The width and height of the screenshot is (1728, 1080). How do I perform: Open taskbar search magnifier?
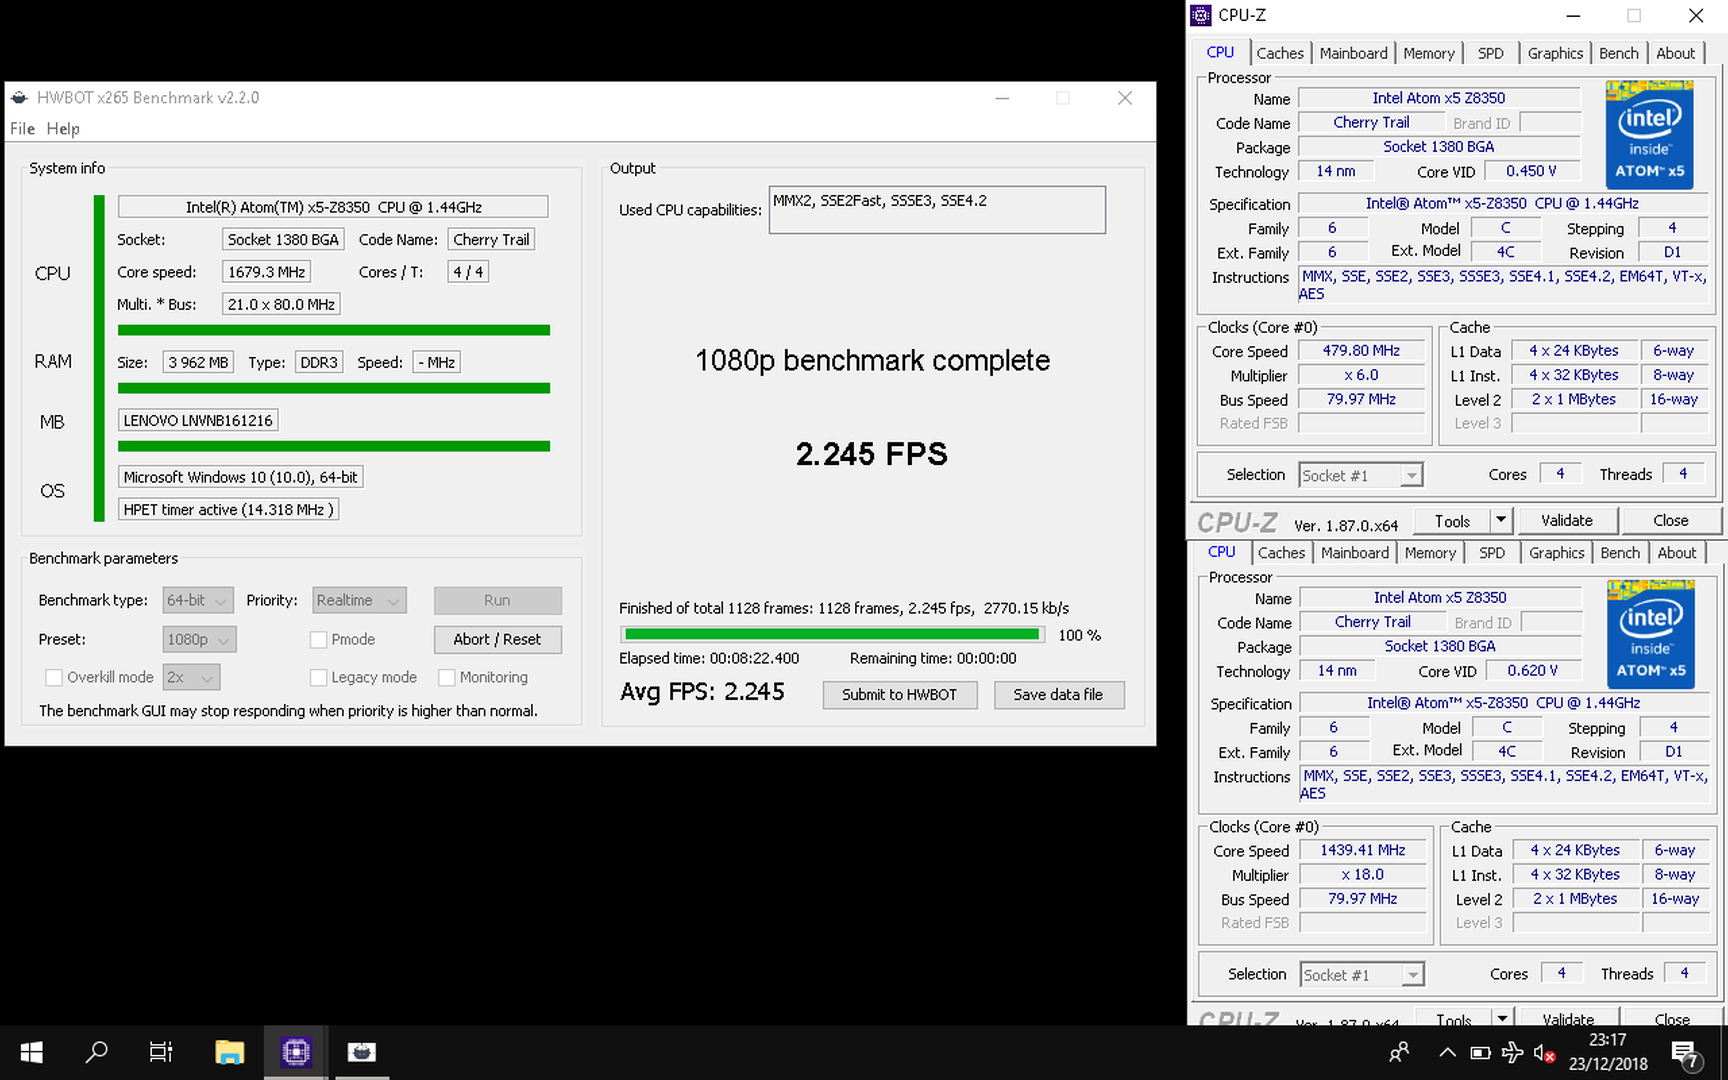tap(96, 1052)
